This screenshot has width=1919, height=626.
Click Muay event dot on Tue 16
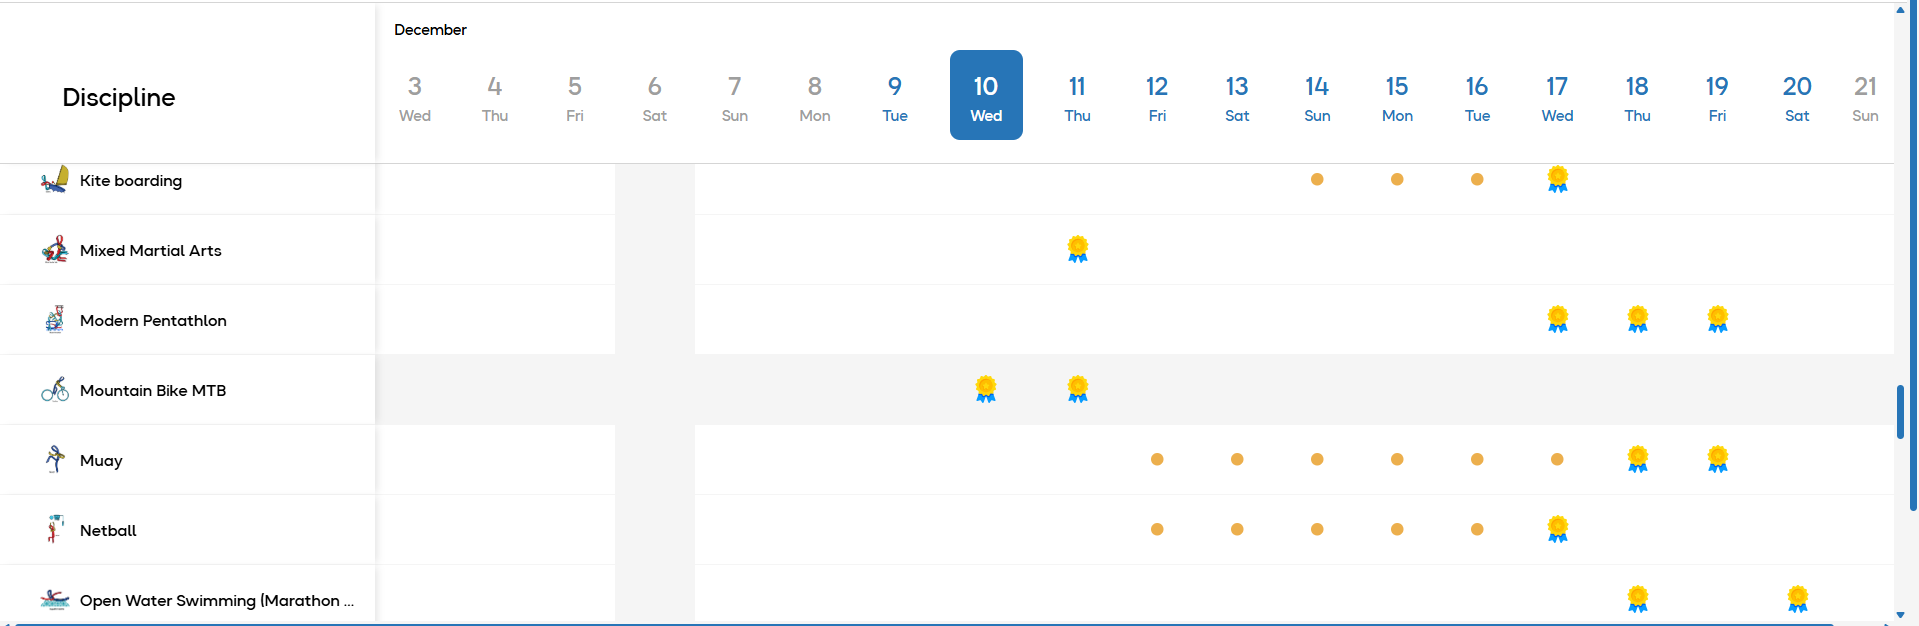point(1477,460)
